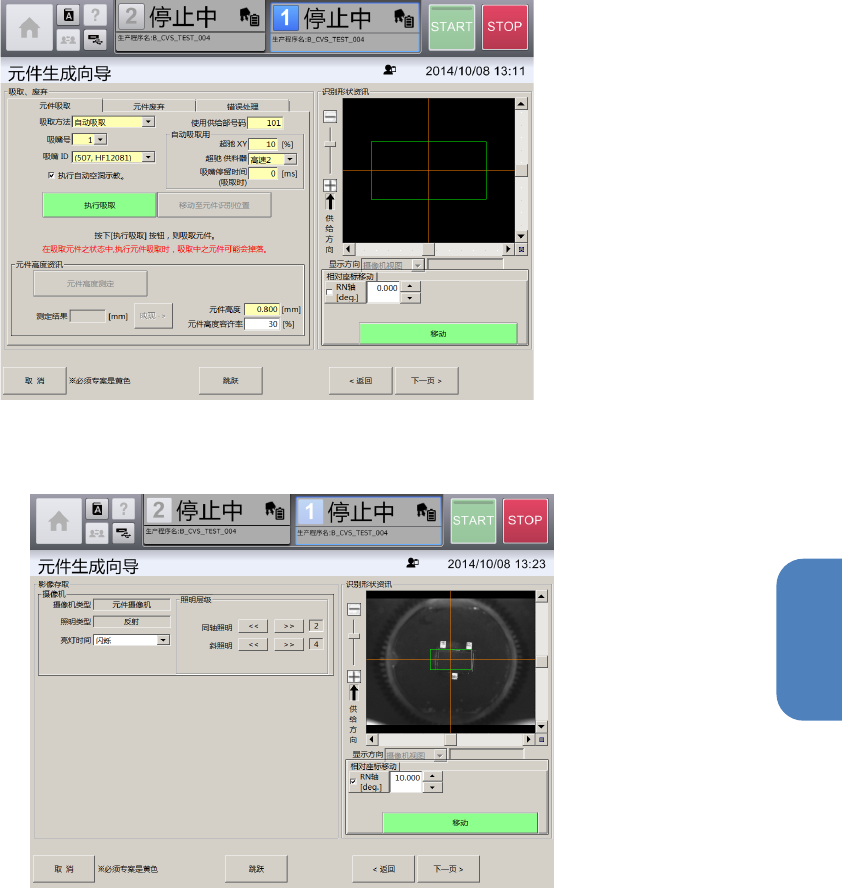Click zoom slider handle on 13:23 screen

click(354, 637)
